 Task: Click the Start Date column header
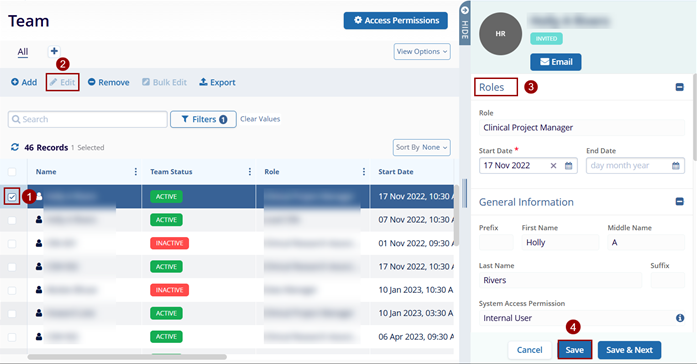click(396, 172)
